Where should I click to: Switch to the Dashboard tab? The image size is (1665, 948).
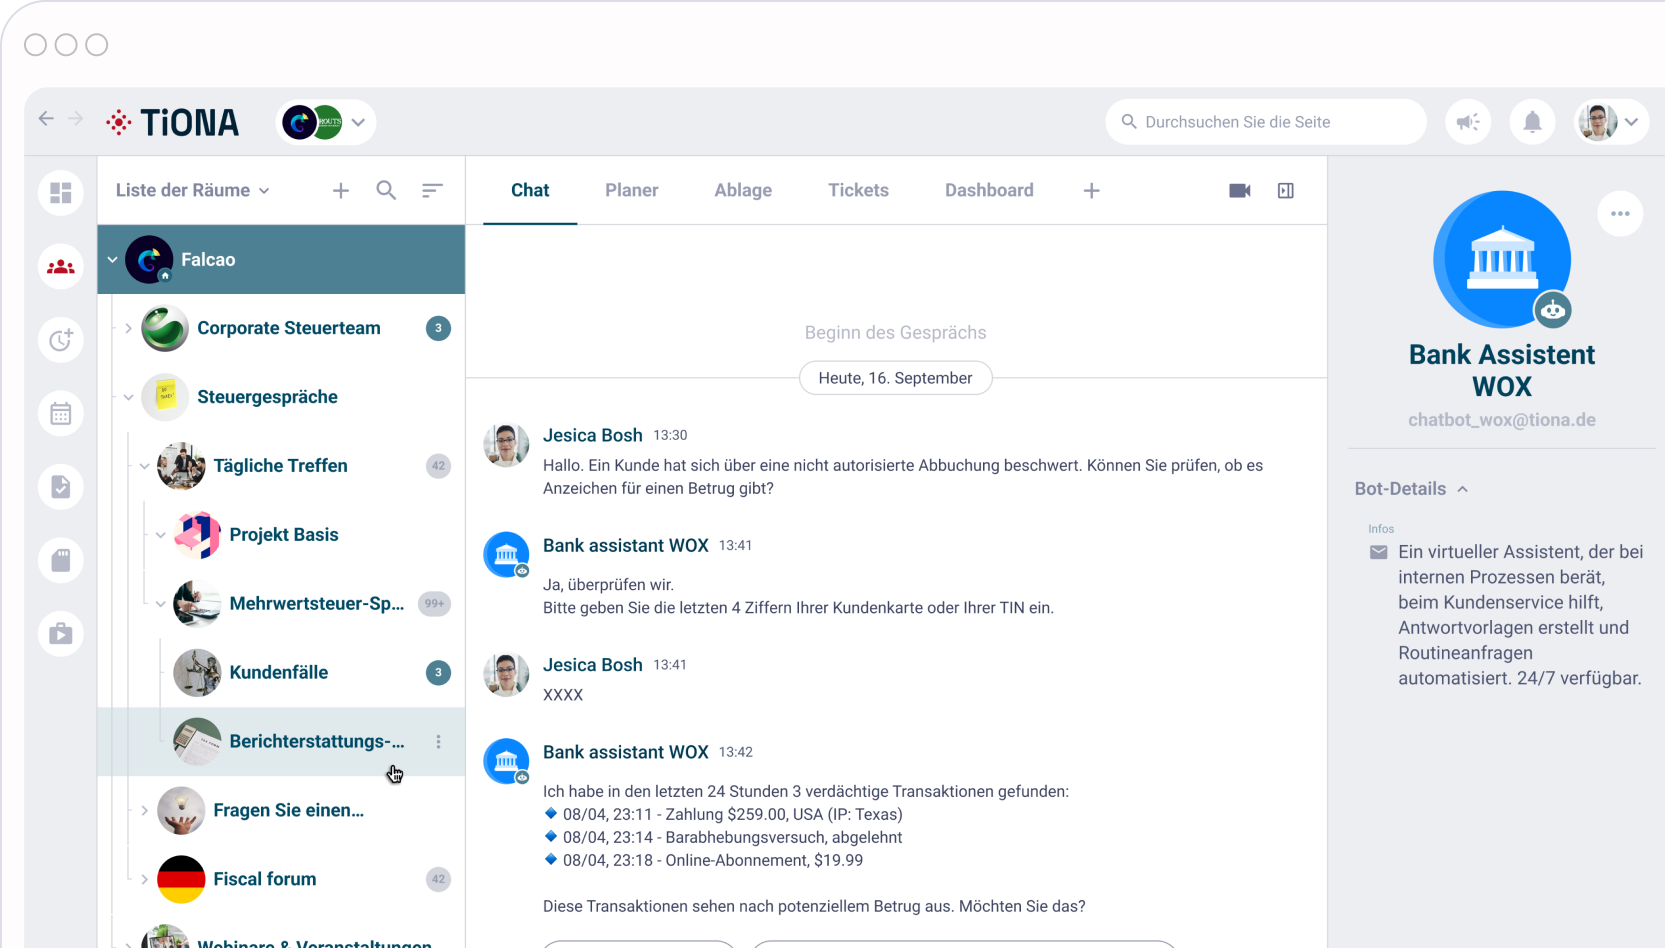(989, 190)
